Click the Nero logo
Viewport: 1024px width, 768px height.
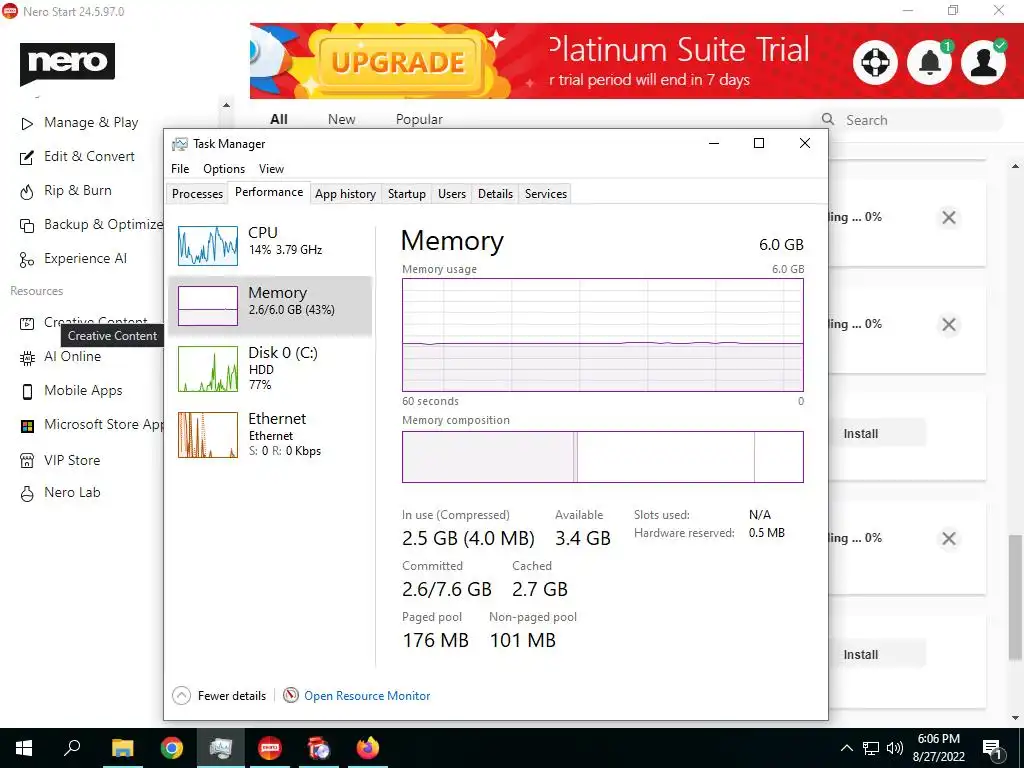click(67, 63)
